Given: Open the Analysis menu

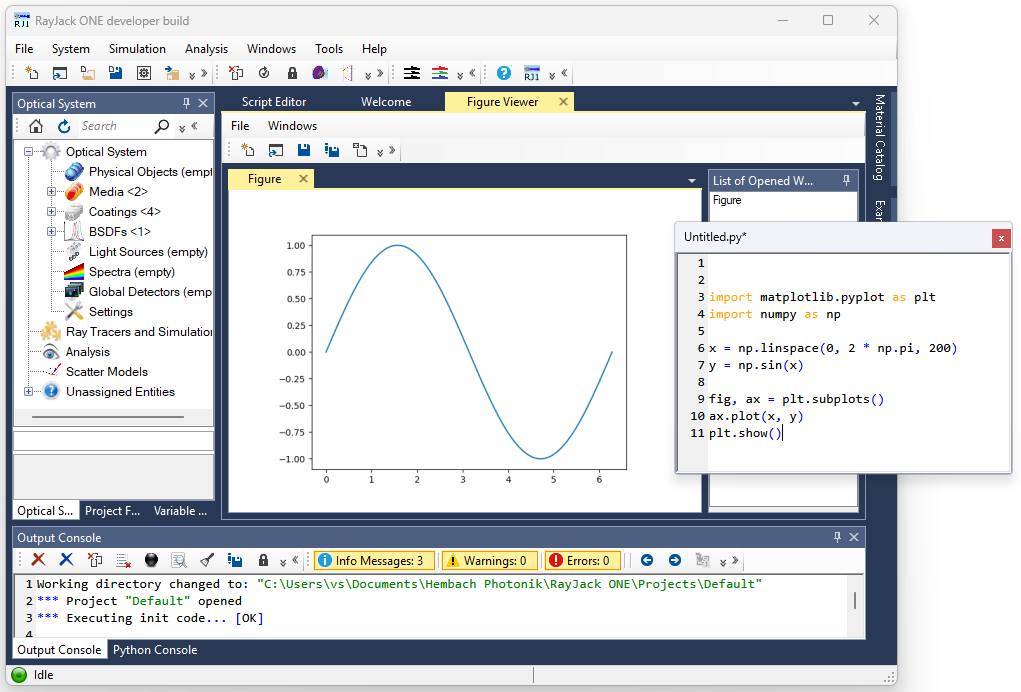Looking at the screenshot, I should (x=206, y=49).
